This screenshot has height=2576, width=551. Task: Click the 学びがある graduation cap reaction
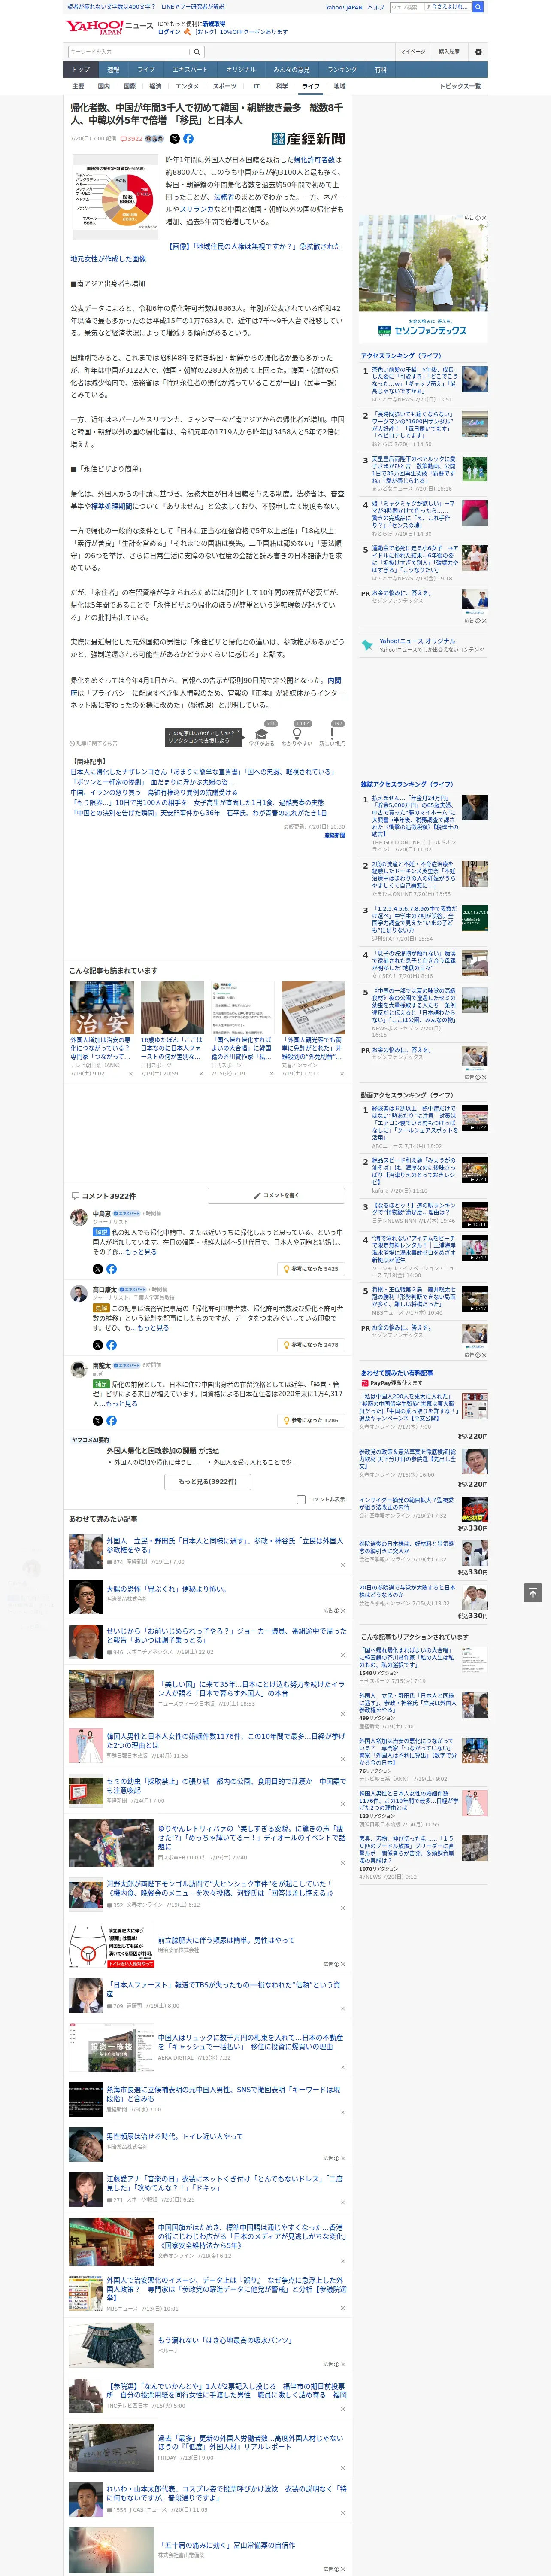pos(262,734)
